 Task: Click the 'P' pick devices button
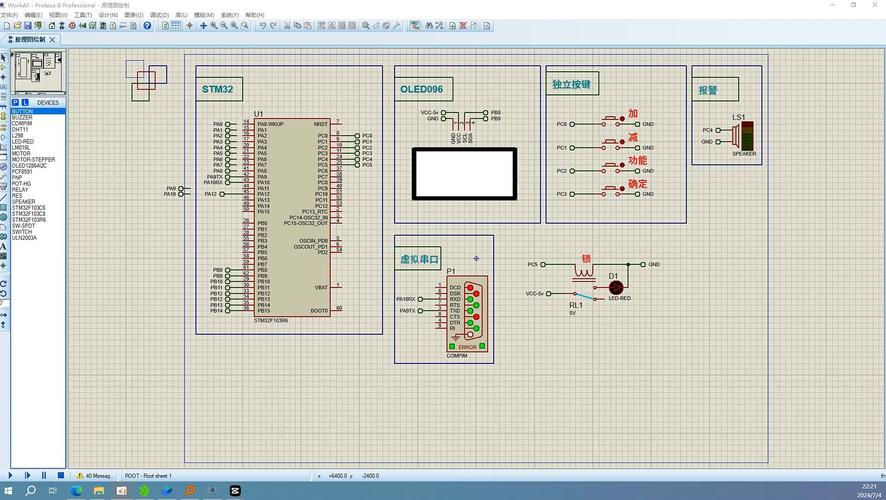coord(15,102)
